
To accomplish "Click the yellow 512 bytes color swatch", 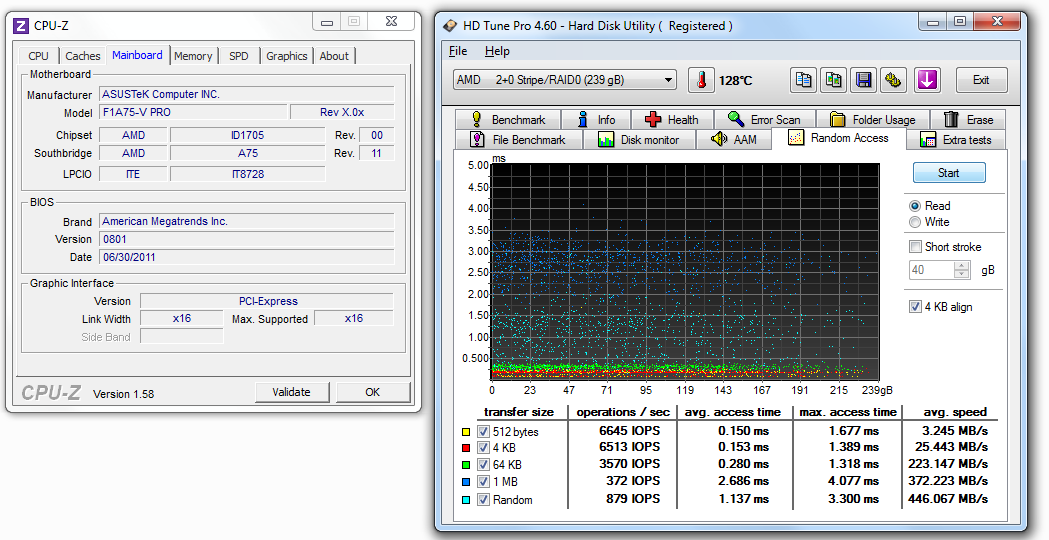I will pos(466,432).
